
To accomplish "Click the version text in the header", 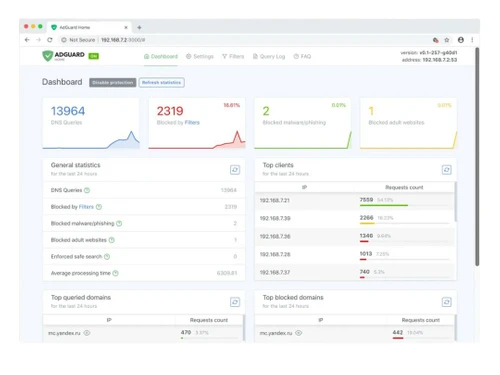I will (429, 53).
